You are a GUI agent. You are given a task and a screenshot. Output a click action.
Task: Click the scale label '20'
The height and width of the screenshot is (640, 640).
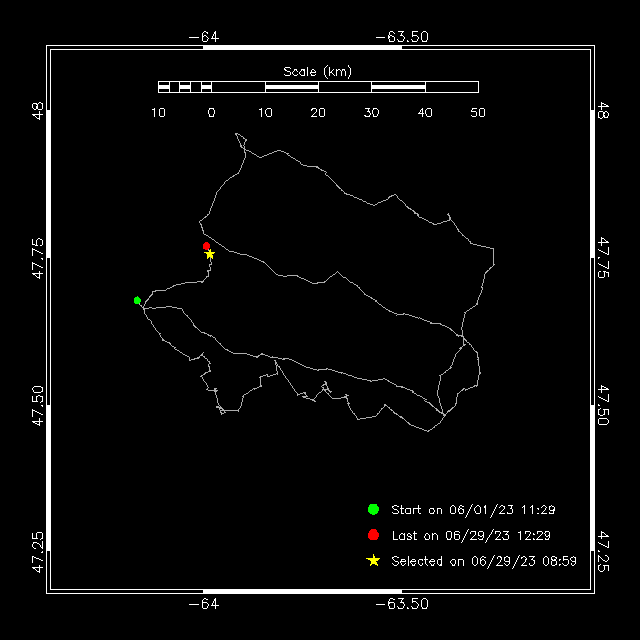click(x=318, y=113)
